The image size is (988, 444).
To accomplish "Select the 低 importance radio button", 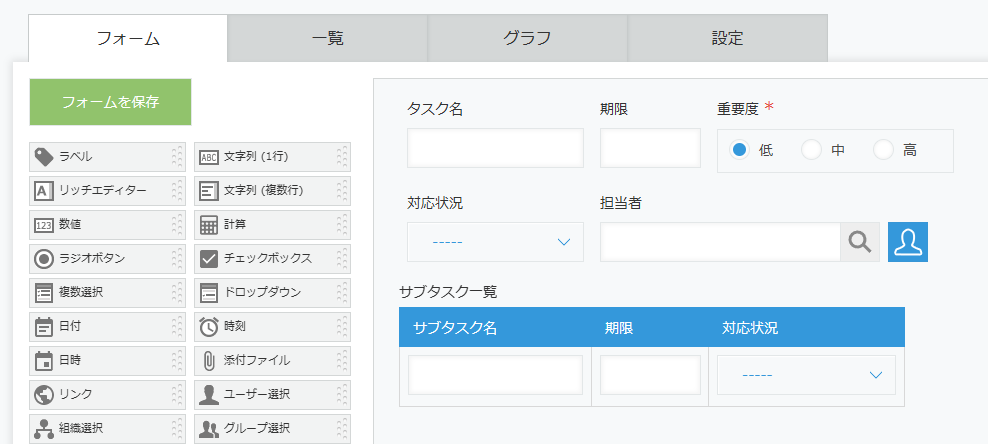I will tap(740, 150).
